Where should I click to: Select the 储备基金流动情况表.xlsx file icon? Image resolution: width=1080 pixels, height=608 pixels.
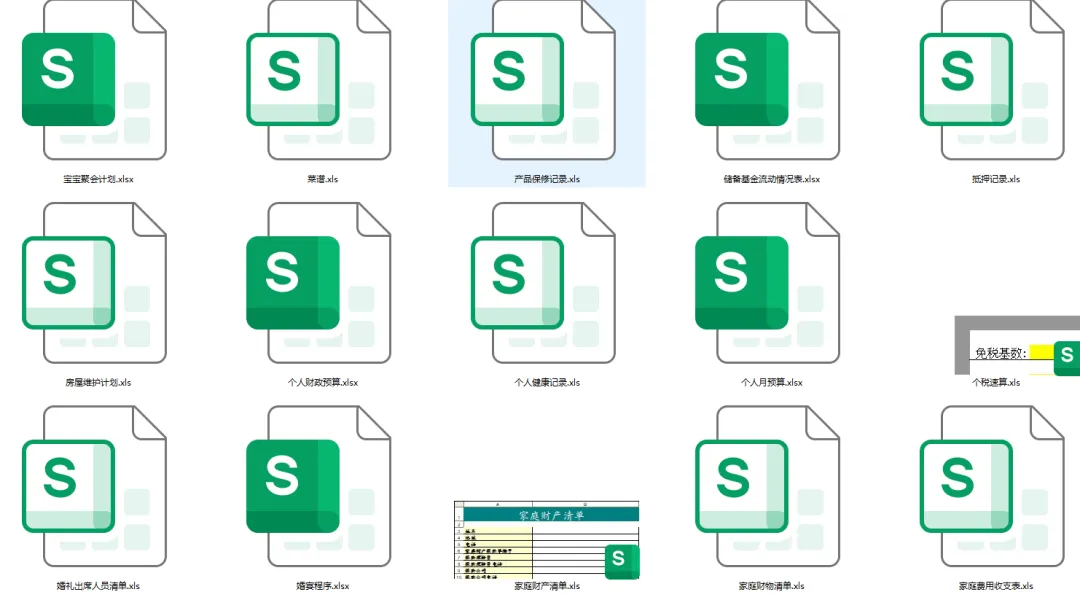[x=768, y=80]
